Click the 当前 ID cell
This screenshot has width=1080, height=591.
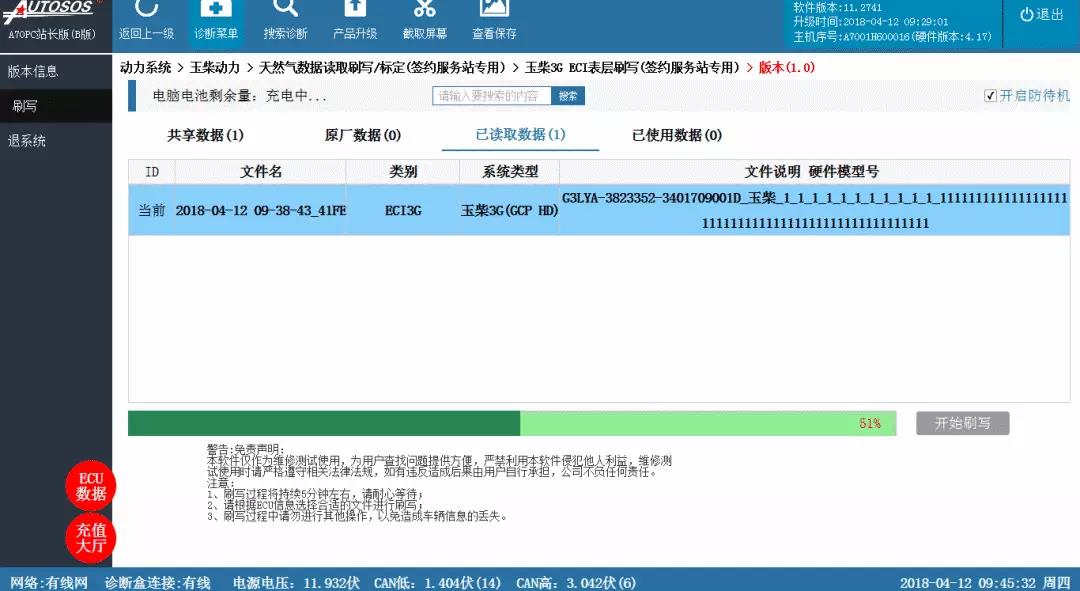[x=152, y=211]
